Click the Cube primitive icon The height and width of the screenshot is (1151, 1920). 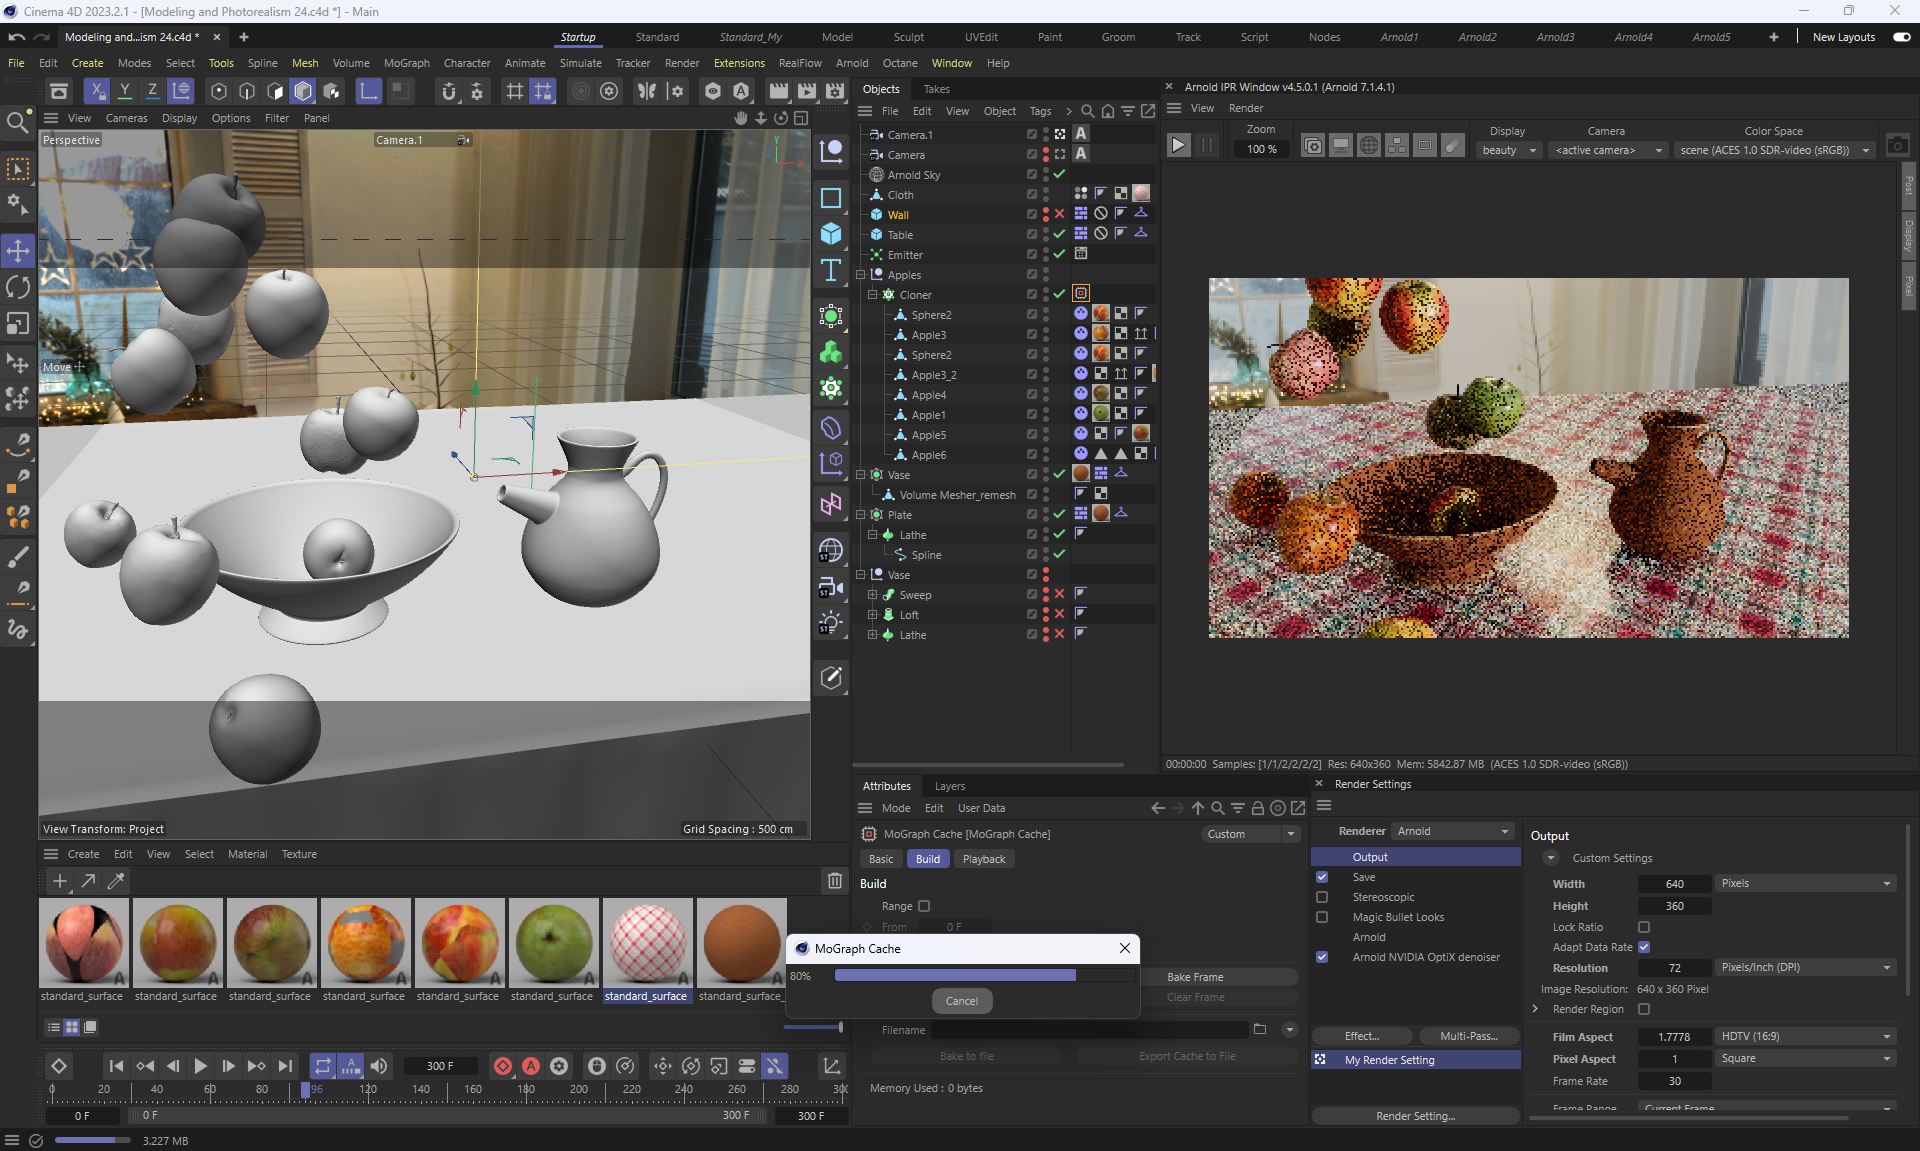click(831, 234)
